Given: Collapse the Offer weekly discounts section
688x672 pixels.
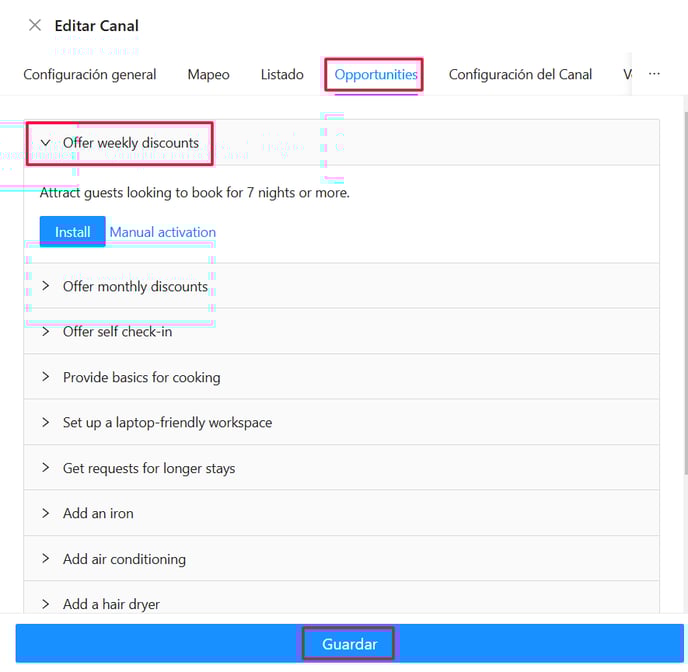Looking at the screenshot, I should pyautogui.click(x=46, y=143).
